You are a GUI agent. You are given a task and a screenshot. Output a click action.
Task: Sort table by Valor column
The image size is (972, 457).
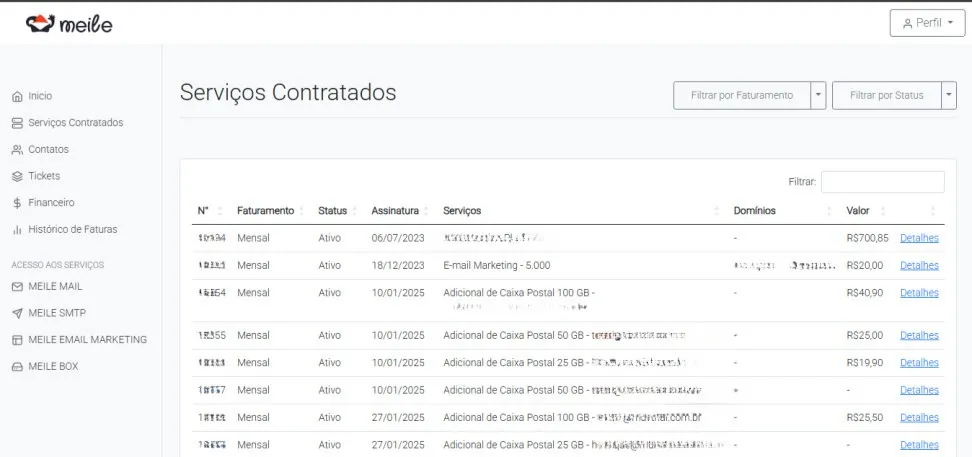[x=866, y=211]
